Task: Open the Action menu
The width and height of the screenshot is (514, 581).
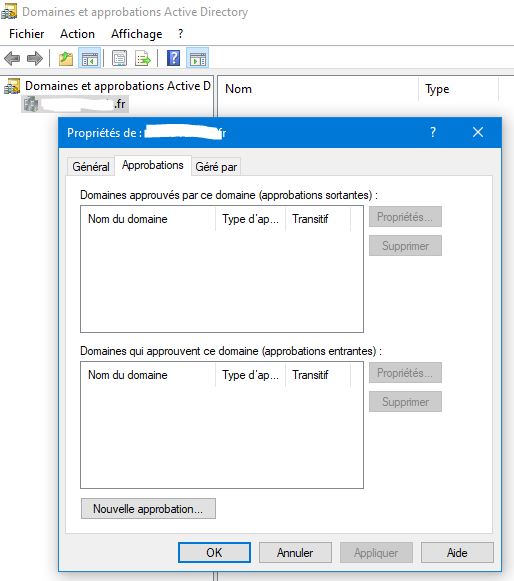Action: (x=77, y=34)
